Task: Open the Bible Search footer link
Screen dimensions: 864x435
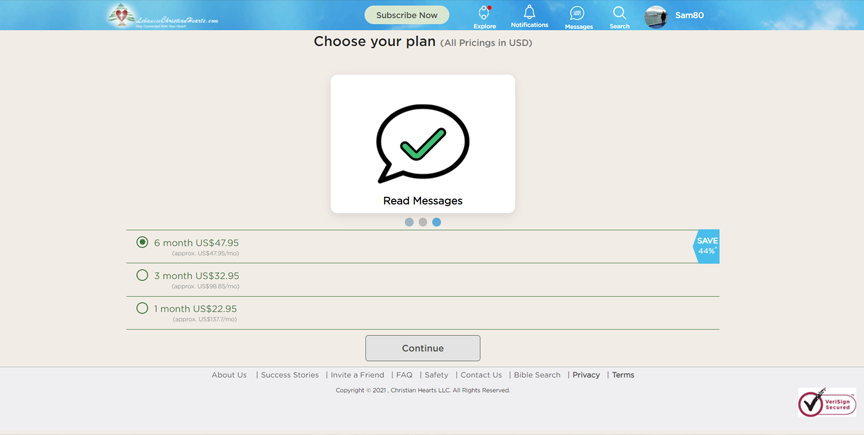Action: (x=537, y=375)
